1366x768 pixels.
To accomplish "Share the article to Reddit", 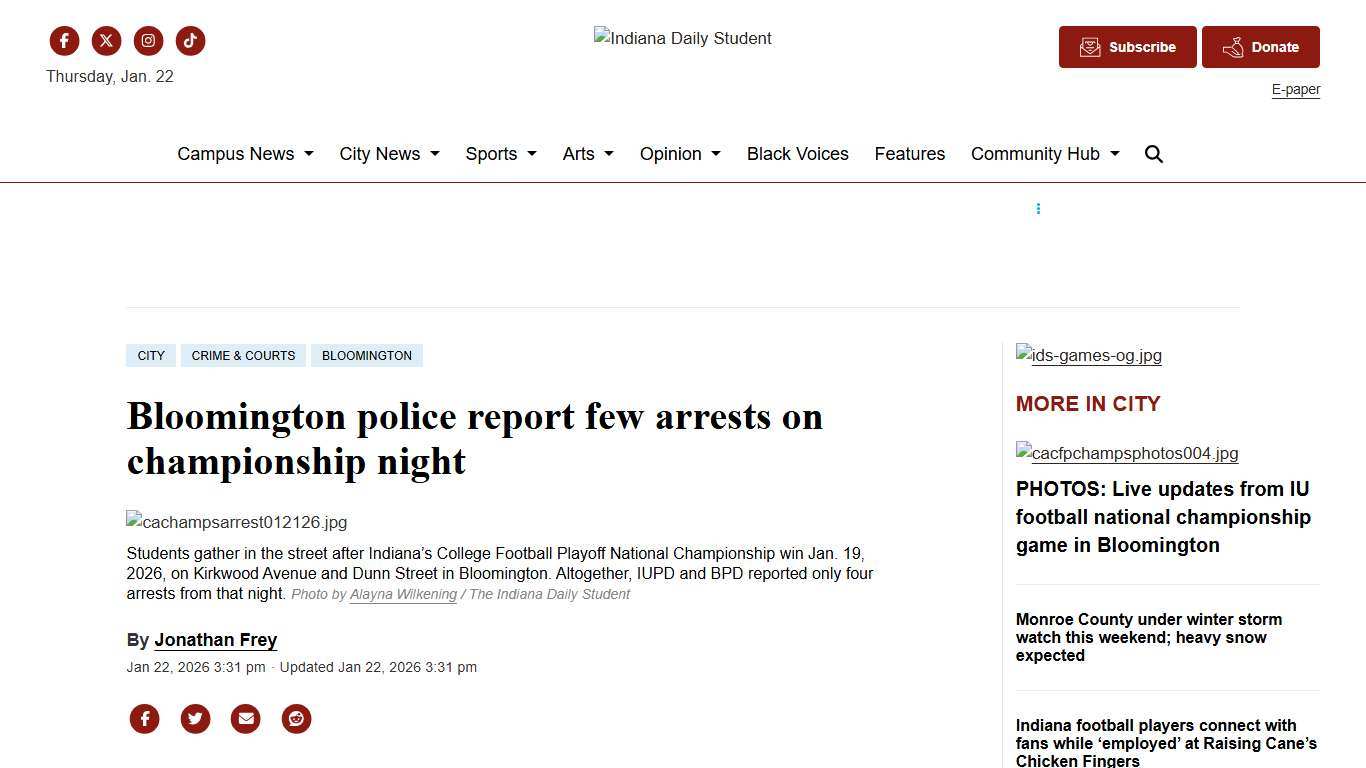I will [296, 718].
